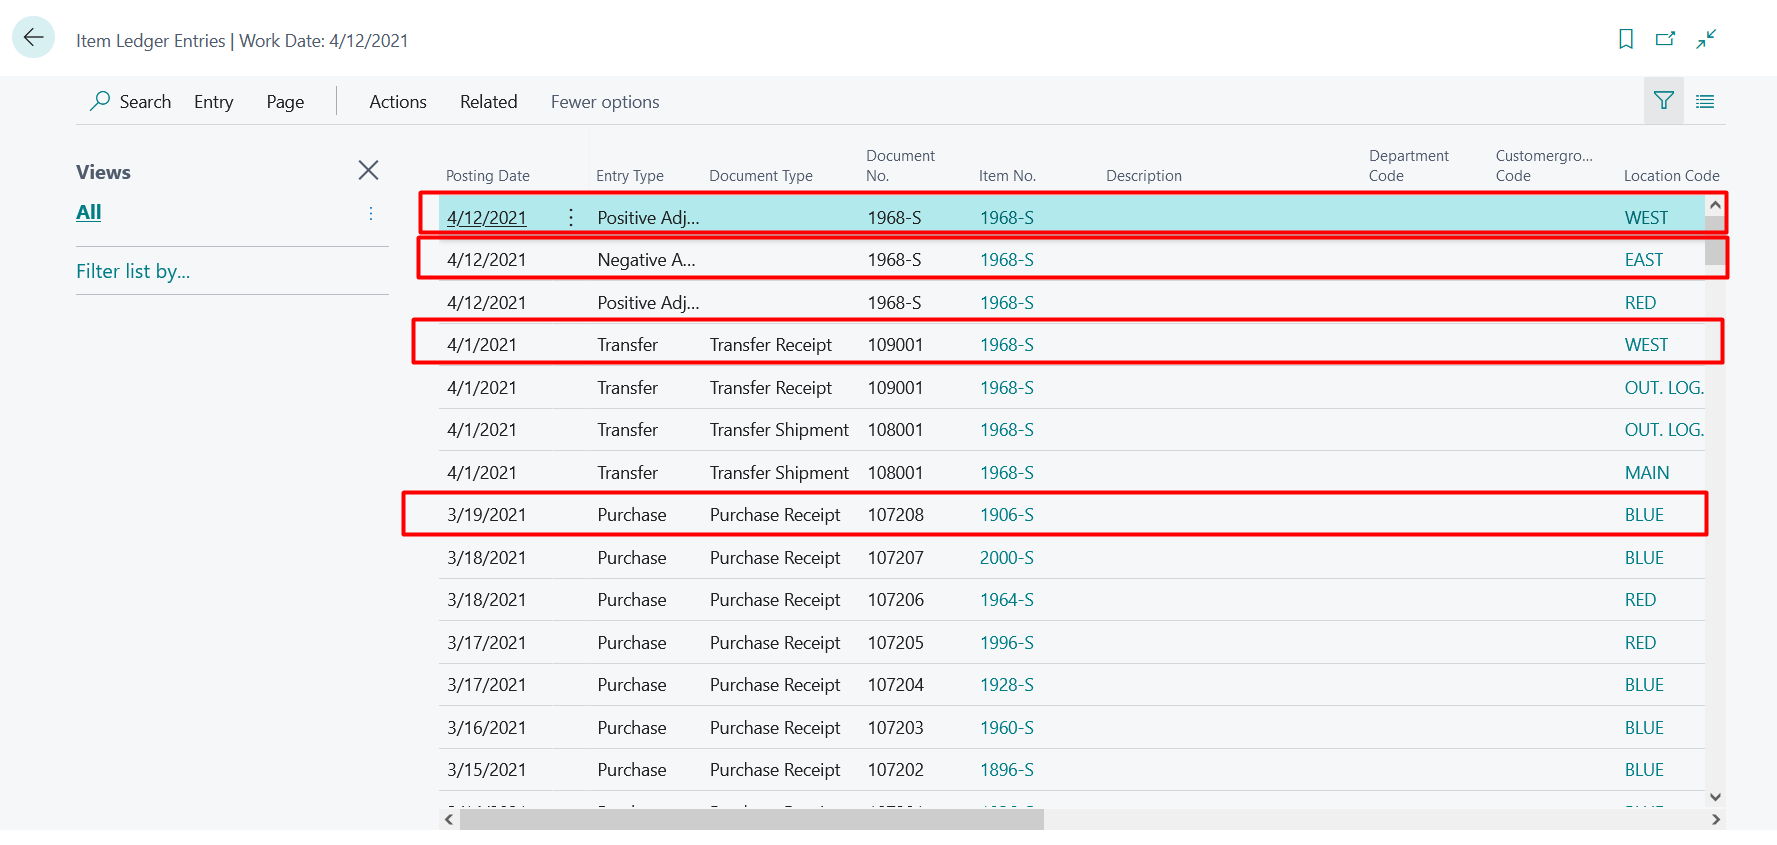Click the Entry Type column header

pyautogui.click(x=630, y=175)
